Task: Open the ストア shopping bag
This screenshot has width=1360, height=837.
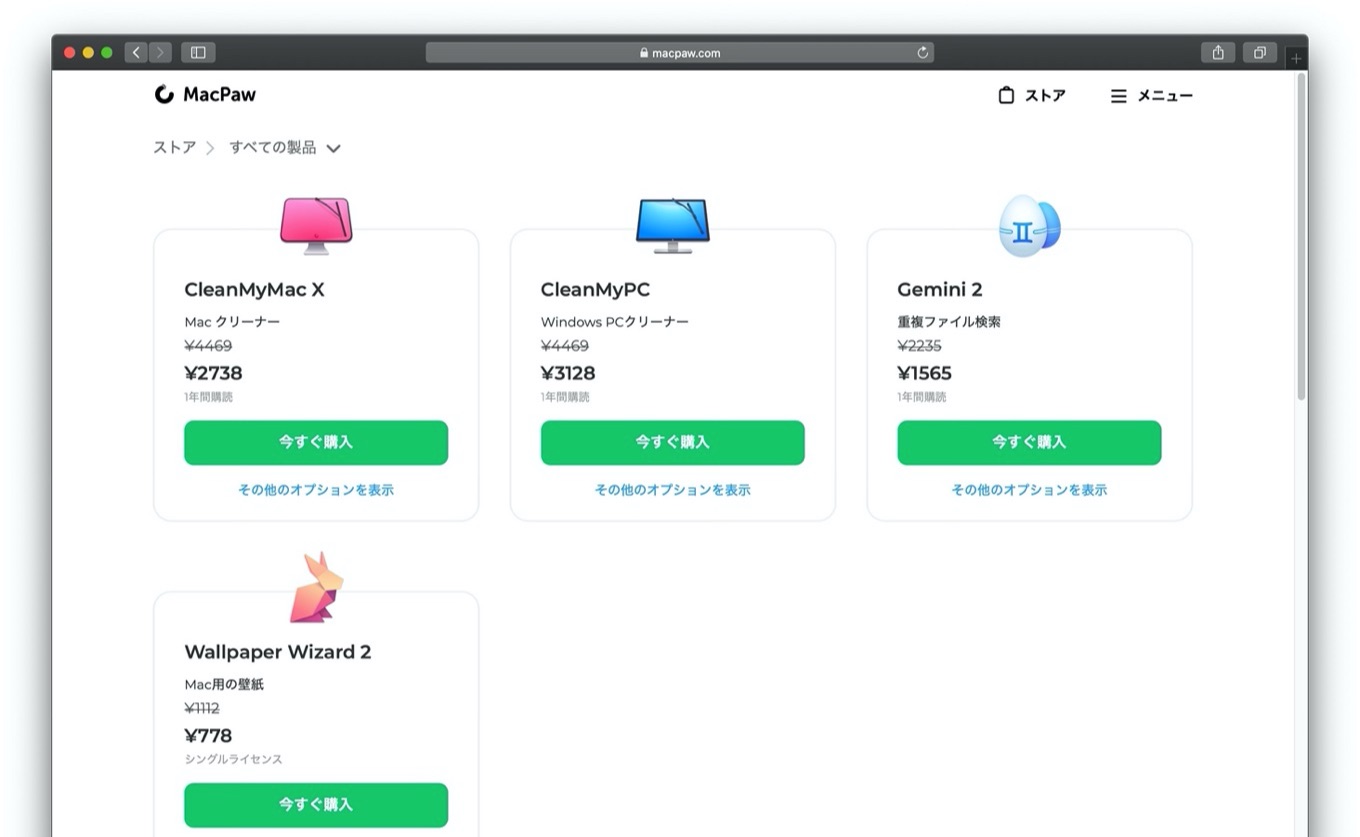Action: tap(1032, 96)
